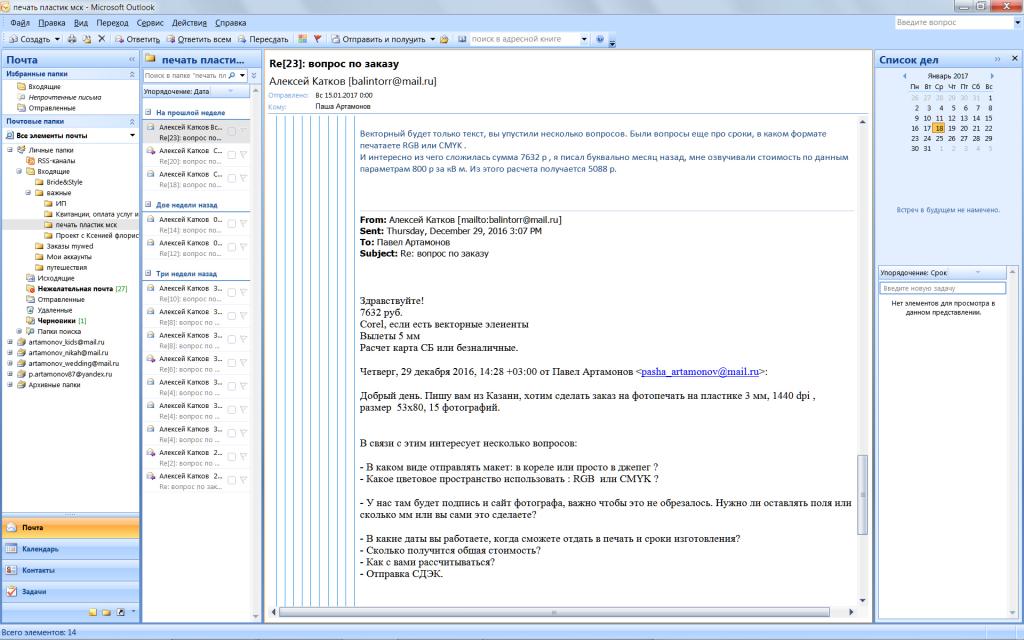Viewport: 1024px width, 640px height.
Task: Open address book search dropdown
Action: (584, 39)
